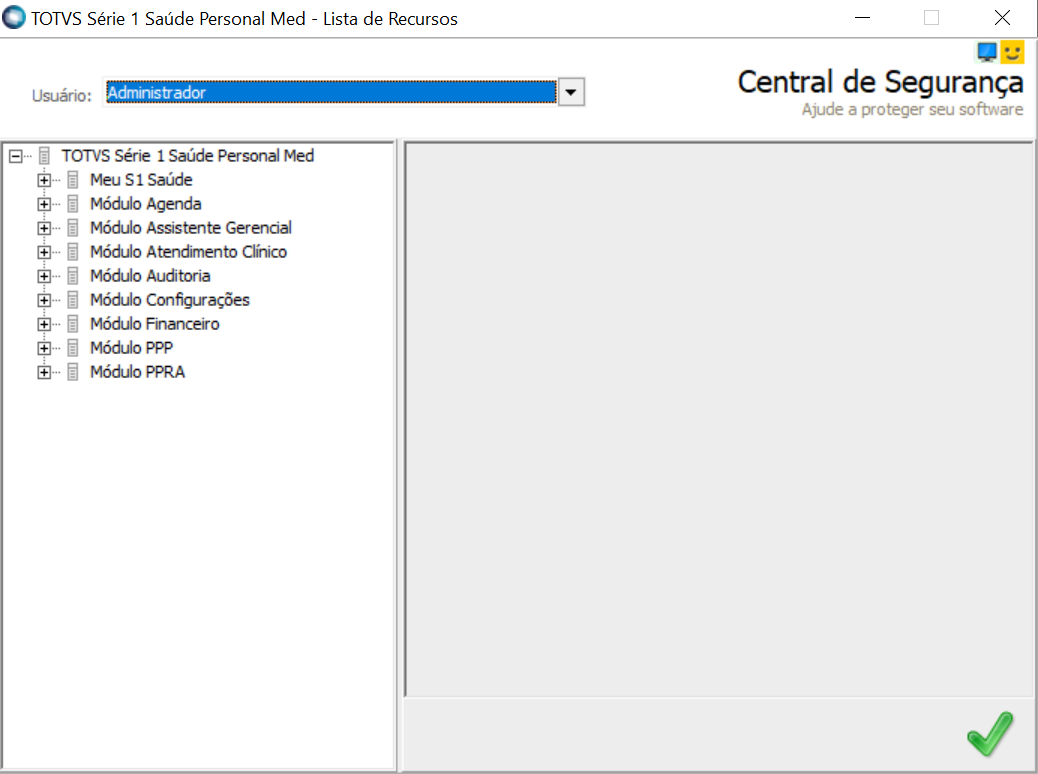Screen dimensions: 1038x774
Task: Expand the Módulo Financeiro node
Action: (44, 324)
